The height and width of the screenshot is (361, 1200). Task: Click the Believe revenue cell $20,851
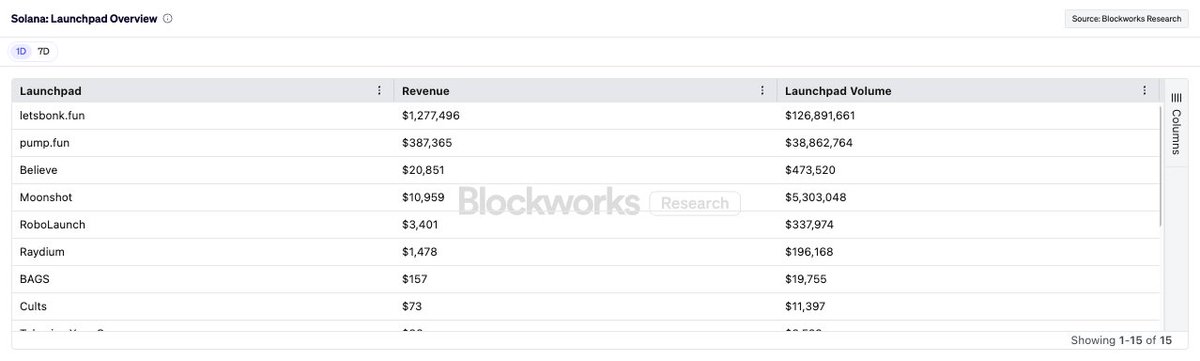point(424,170)
